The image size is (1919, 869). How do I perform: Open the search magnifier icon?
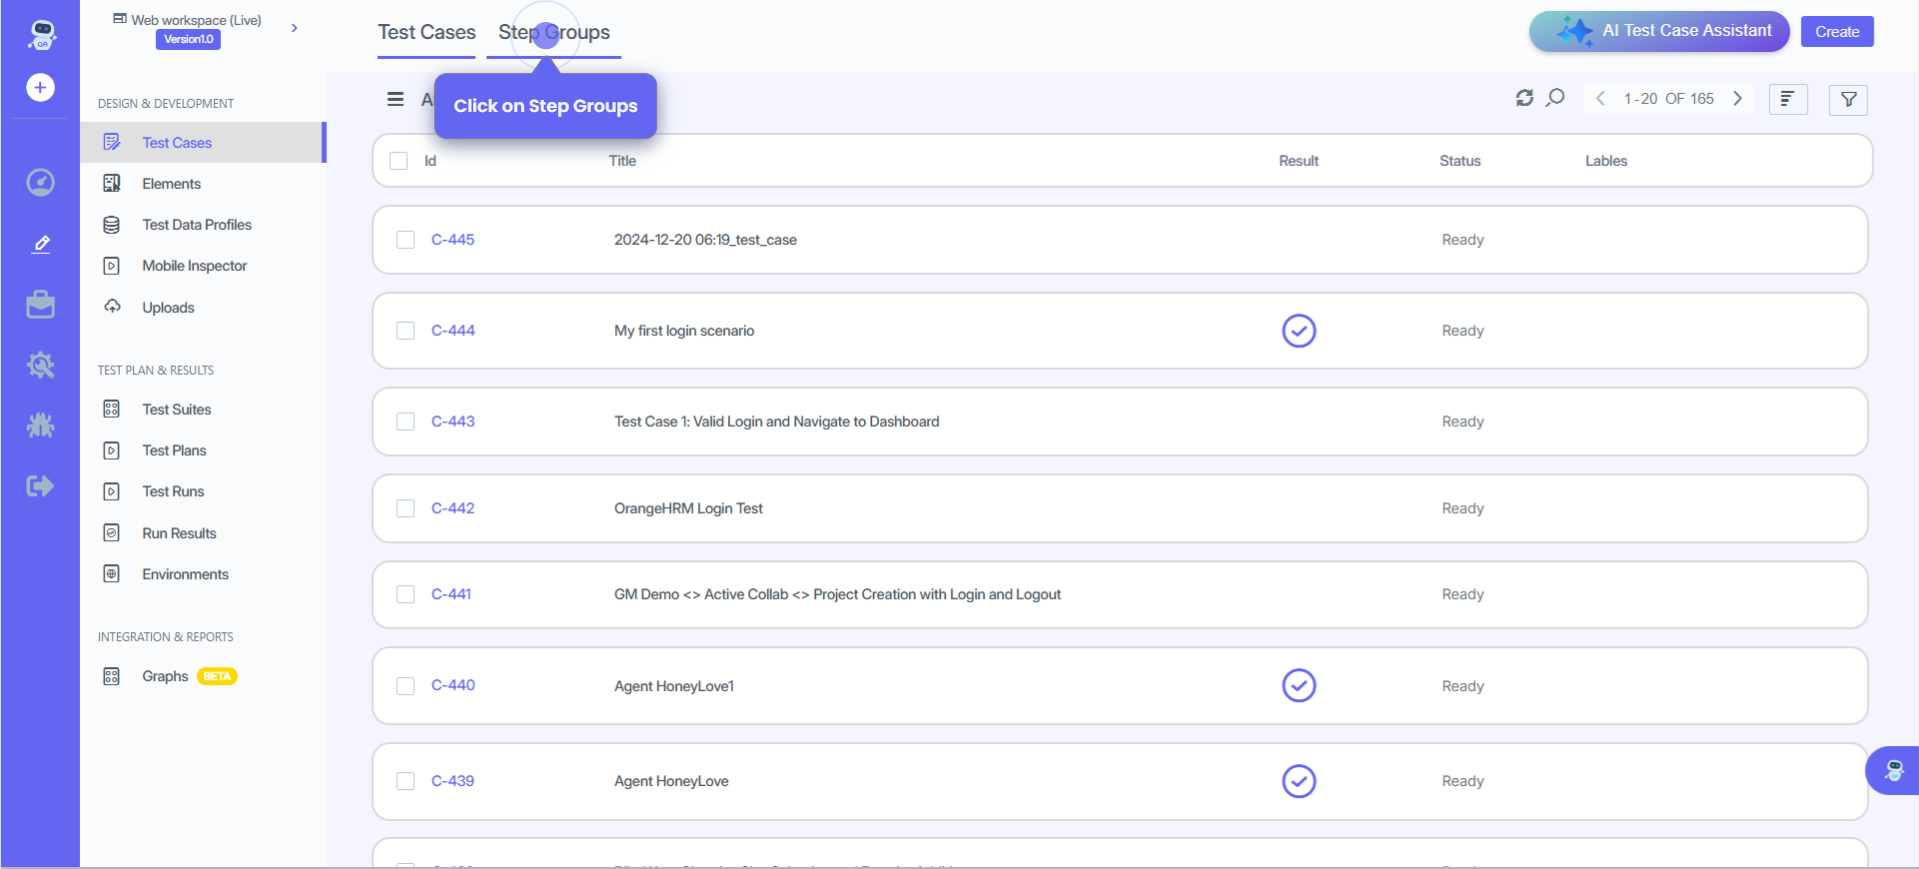point(1555,98)
